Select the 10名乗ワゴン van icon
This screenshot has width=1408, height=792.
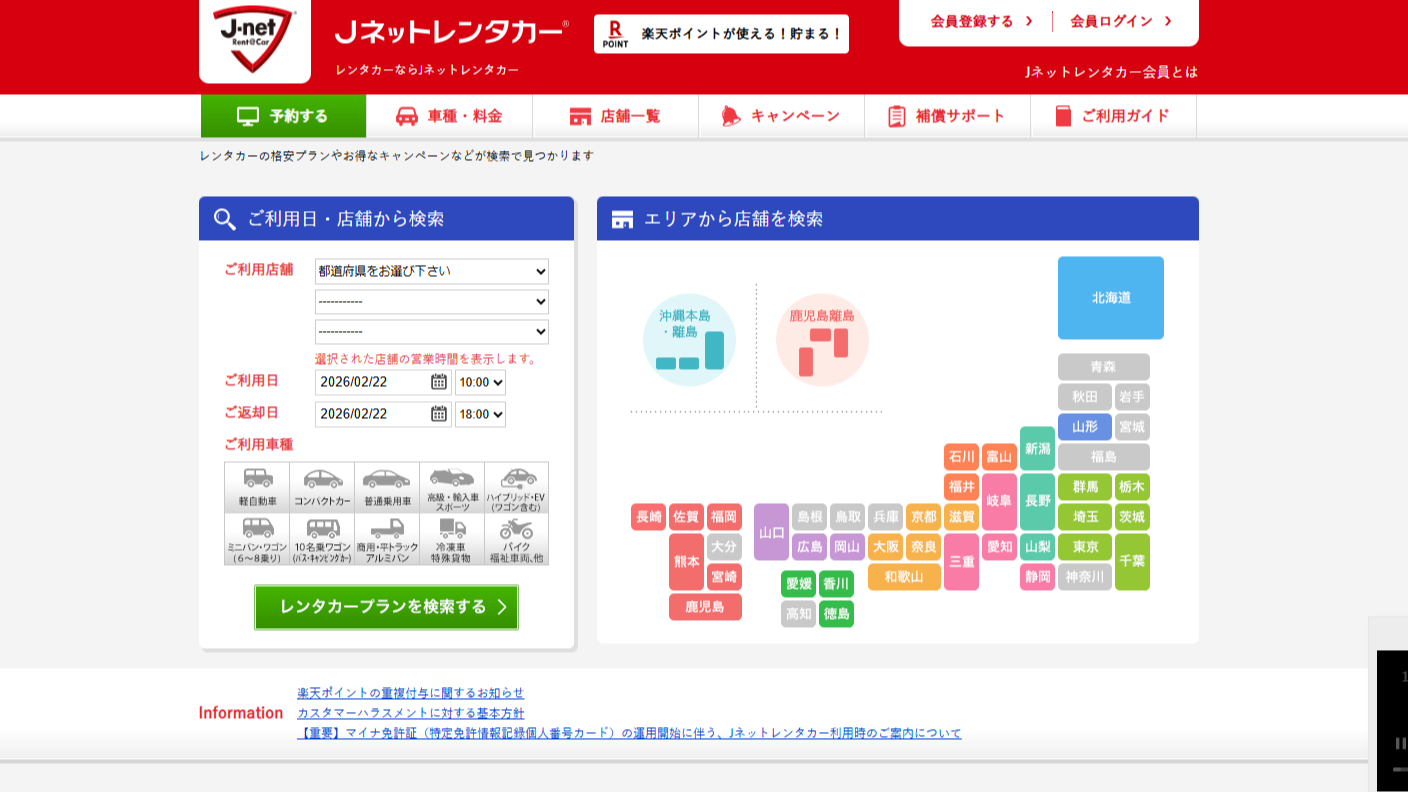click(x=322, y=539)
